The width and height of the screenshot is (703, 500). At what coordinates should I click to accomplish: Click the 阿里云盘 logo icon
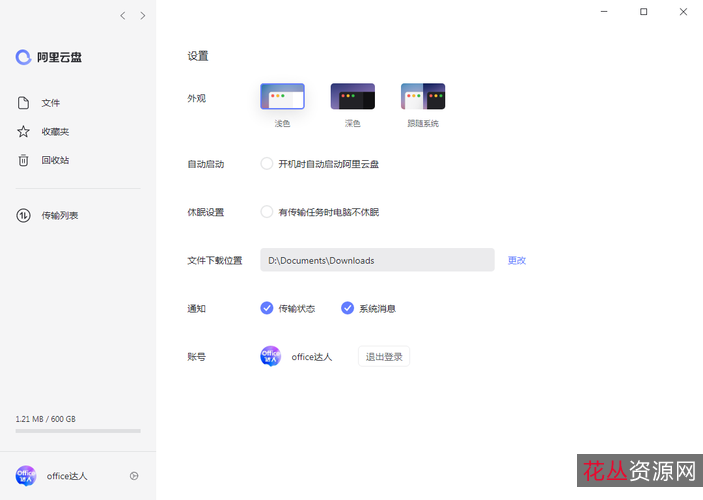point(23,57)
